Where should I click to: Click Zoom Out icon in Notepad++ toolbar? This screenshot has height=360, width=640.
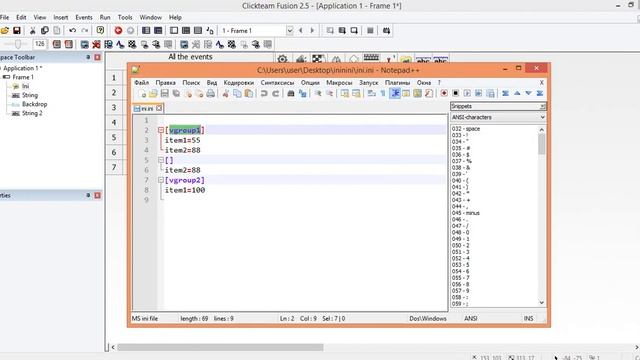point(329,94)
